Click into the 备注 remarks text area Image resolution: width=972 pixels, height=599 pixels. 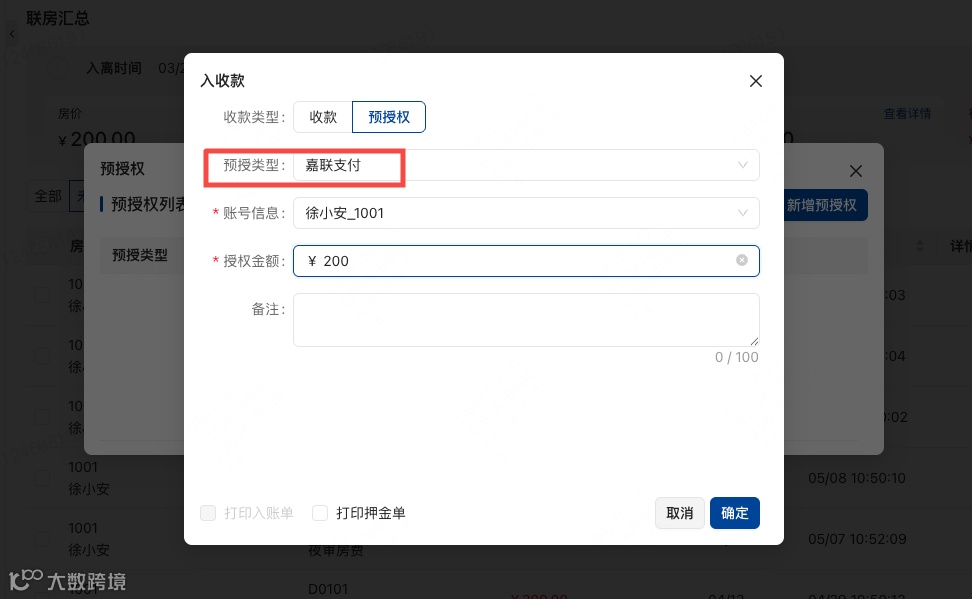[x=526, y=320]
